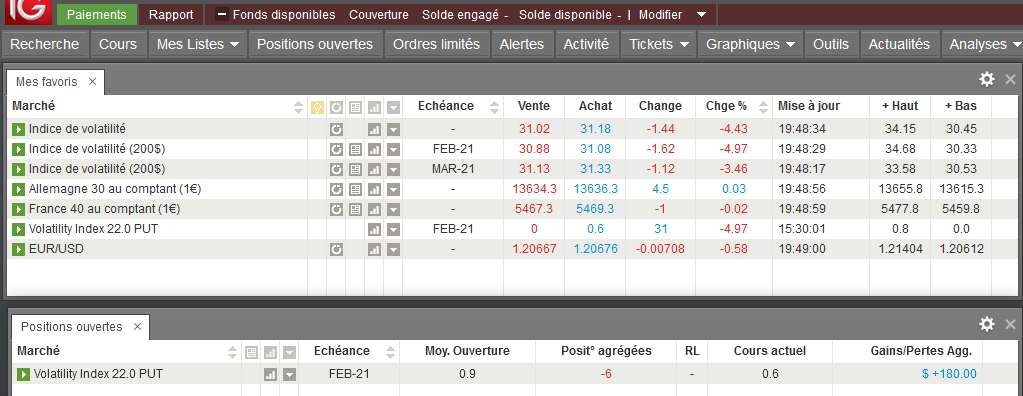Click Achat price 5469.3 for France 40
The image size is (1023, 396).
coord(596,209)
